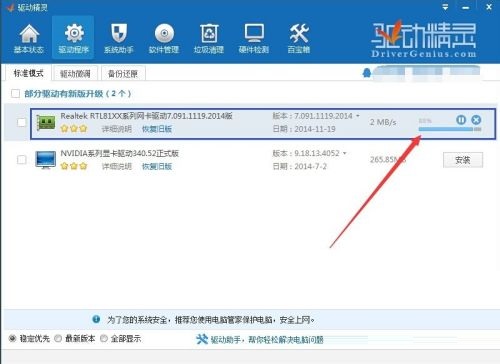Switch to 标准模式 tab
Image resolution: width=500 pixels, height=364 pixels.
tap(29, 73)
